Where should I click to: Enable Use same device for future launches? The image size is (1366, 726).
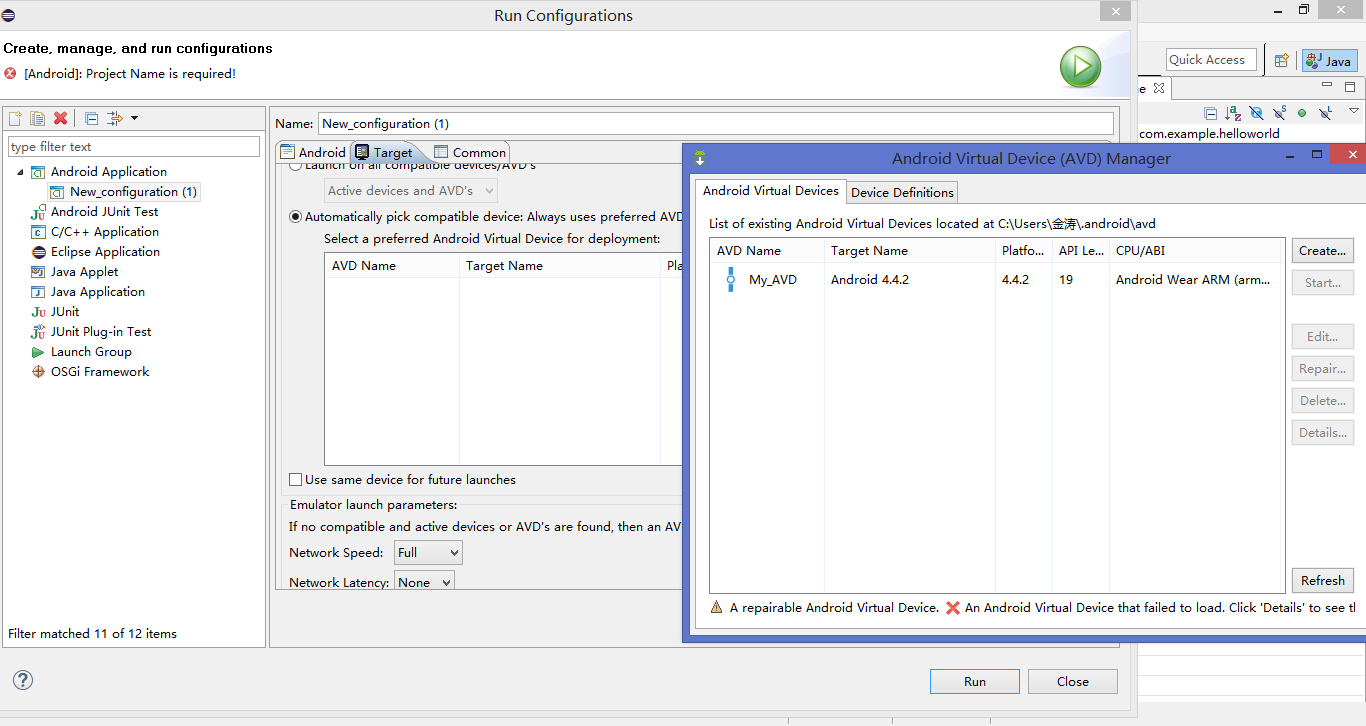(296, 480)
